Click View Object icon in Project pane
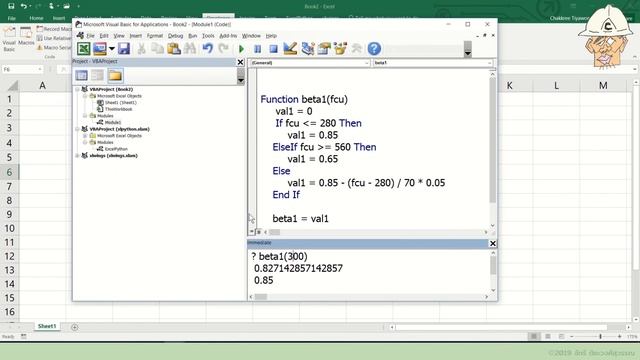The image size is (640, 360). coord(98,75)
